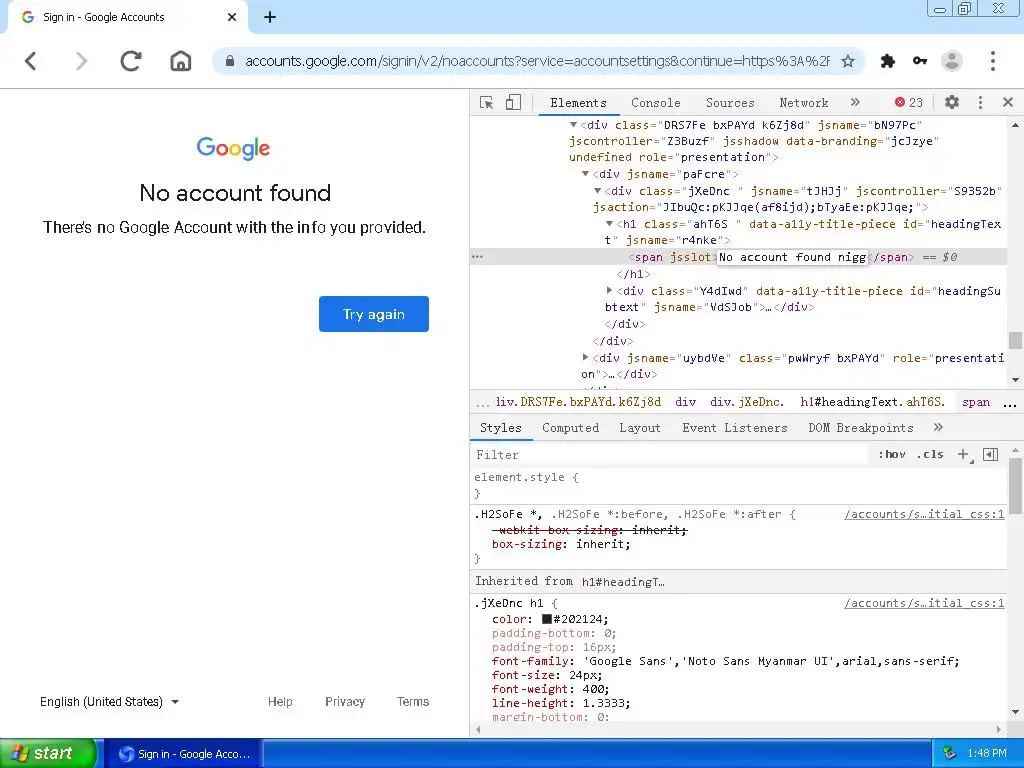Collapse the div jsname paFcre node

pos(586,174)
